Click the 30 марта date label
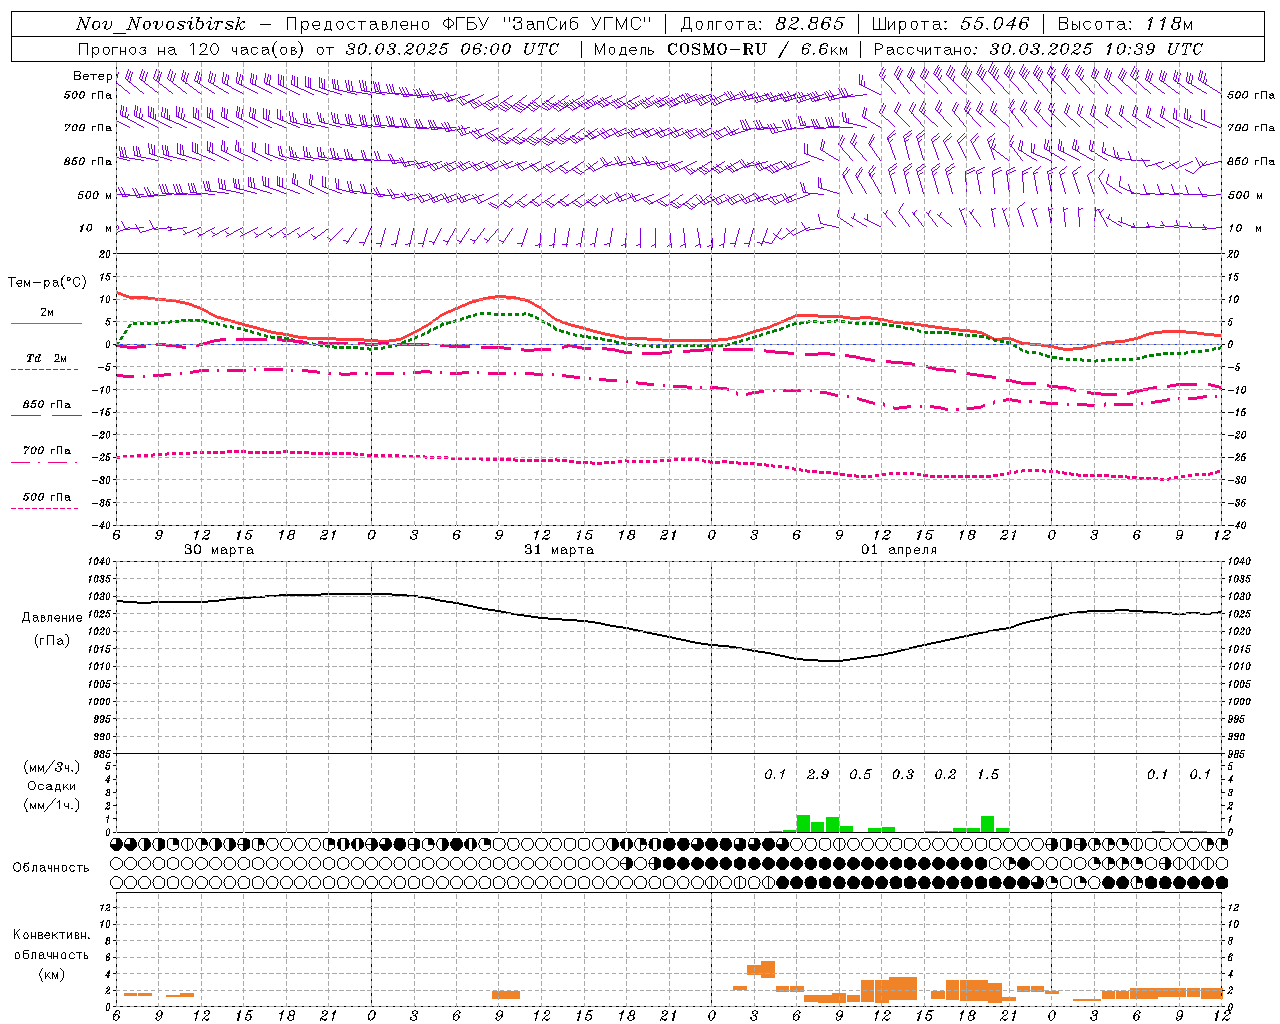 219,550
